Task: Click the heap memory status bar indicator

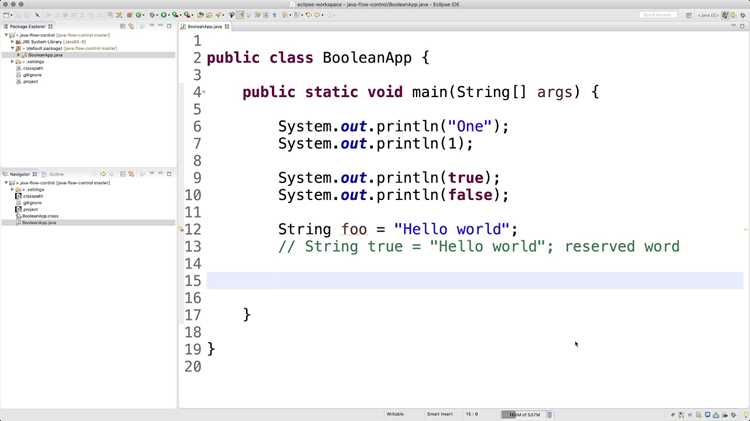Action: click(x=522, y=414)
